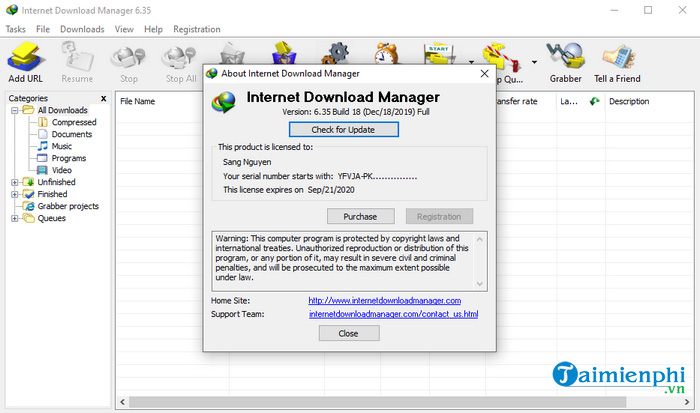The image size is (700, 413).
Task: Click the Delete trash bin toolbar icon
Action: point(232,54)
